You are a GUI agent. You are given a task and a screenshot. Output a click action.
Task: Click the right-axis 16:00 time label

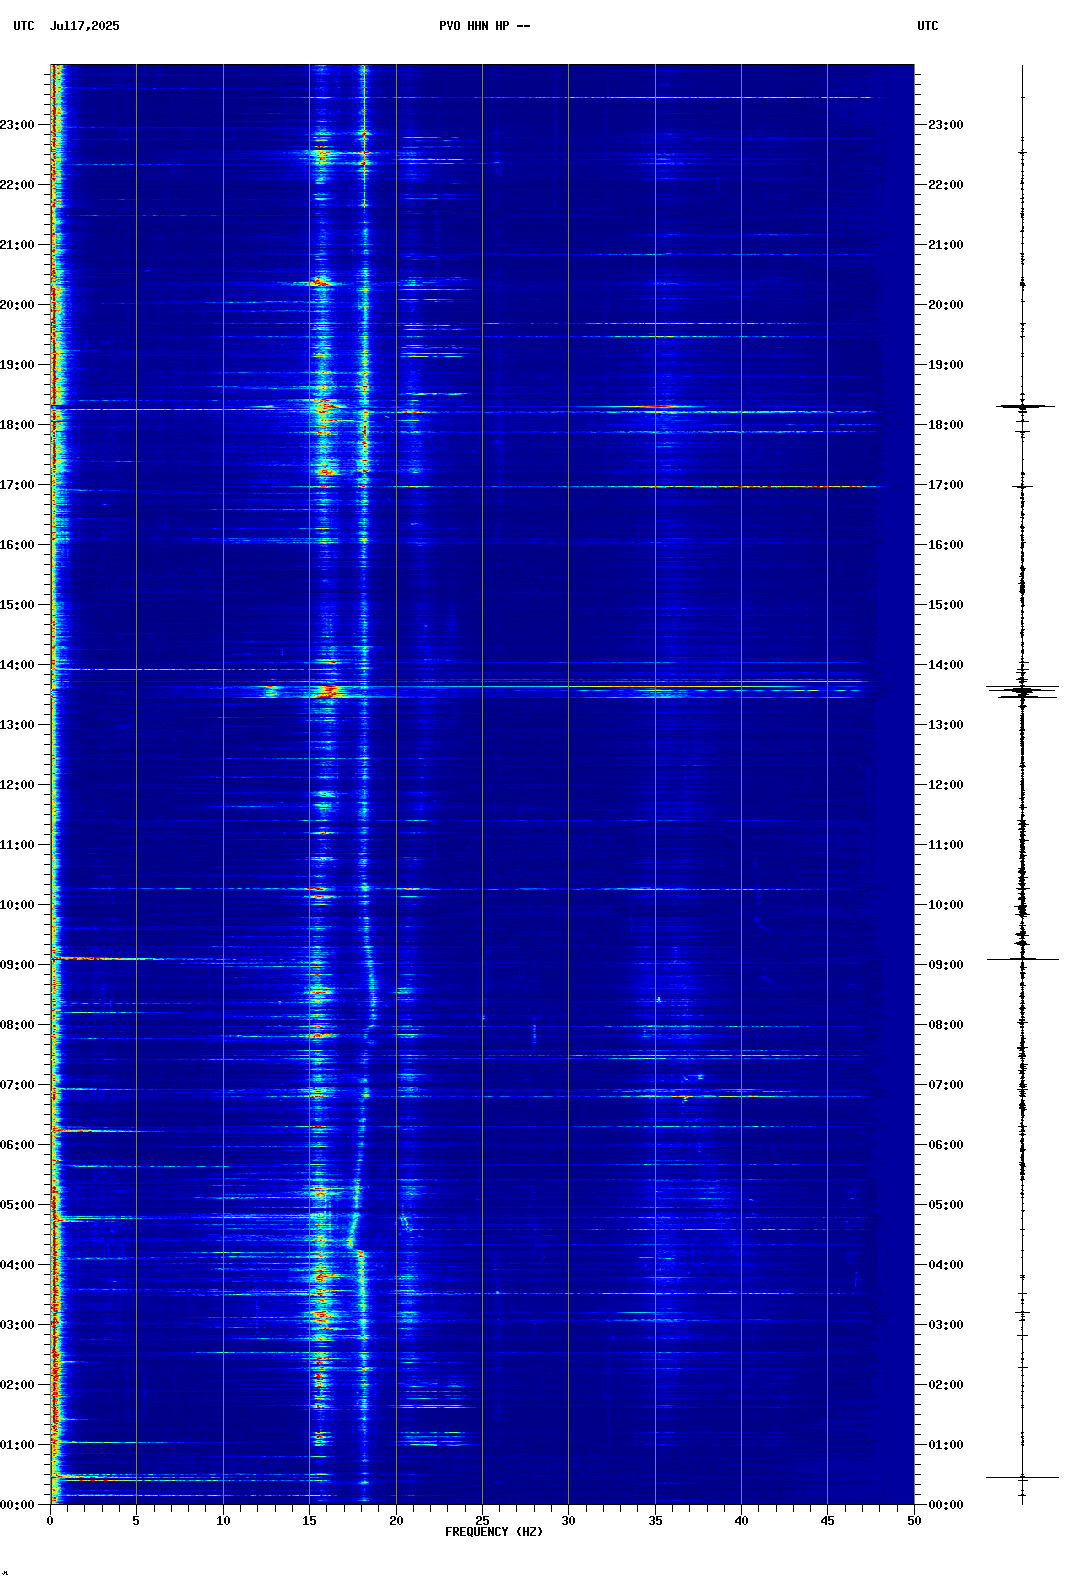point(946,545)
